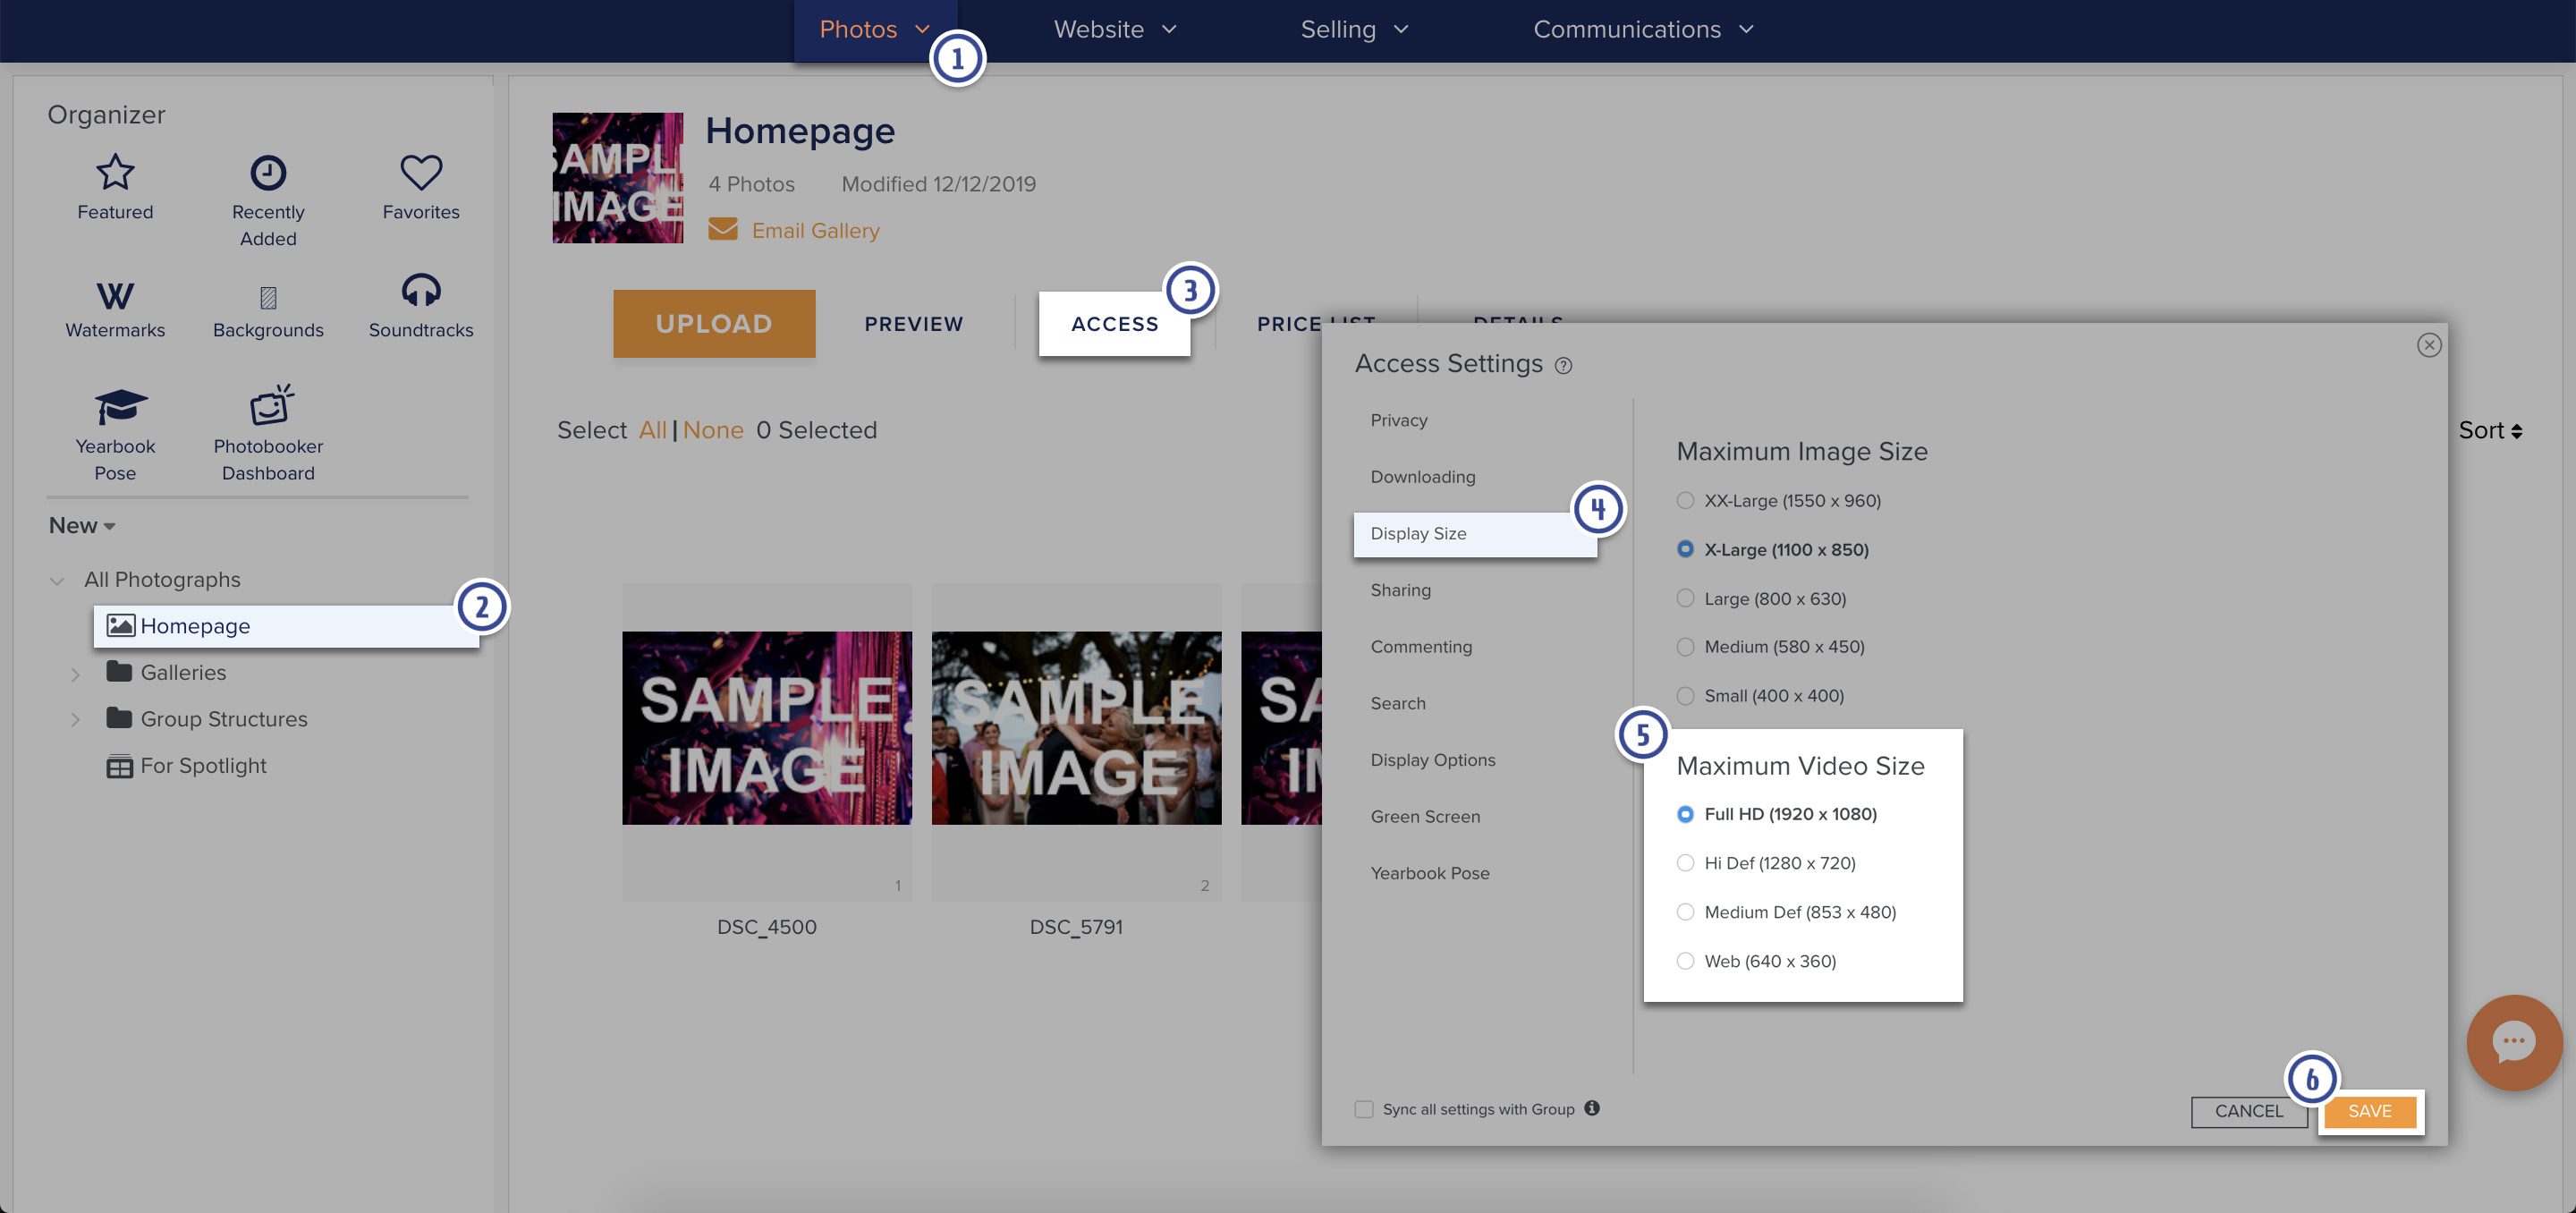This screenshot has width=2576, height=1213.
Task: Open the Yearbook Pose graduation cap icon
Action: pyautogui.click(x=120, y=407)
